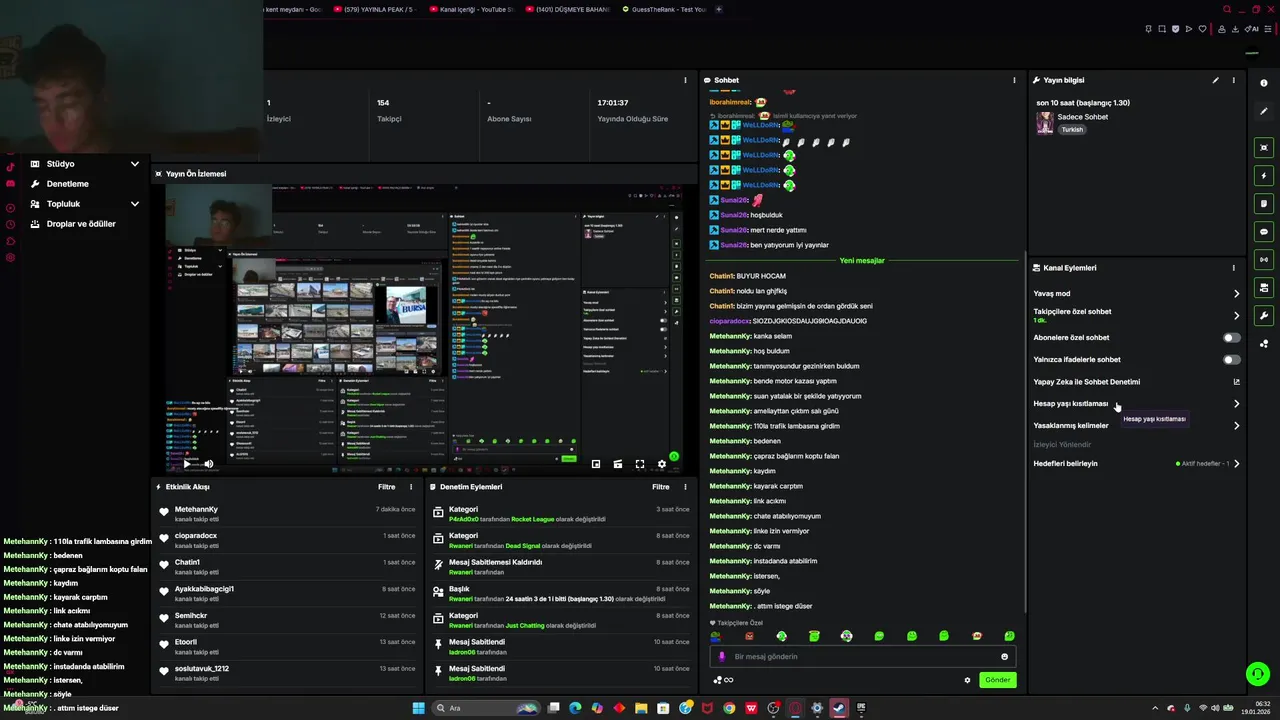Toggle the wrench stream info widget icon
Image resolution: width=1280 pixels, height=720 pixels.
tap(1264, 316)
